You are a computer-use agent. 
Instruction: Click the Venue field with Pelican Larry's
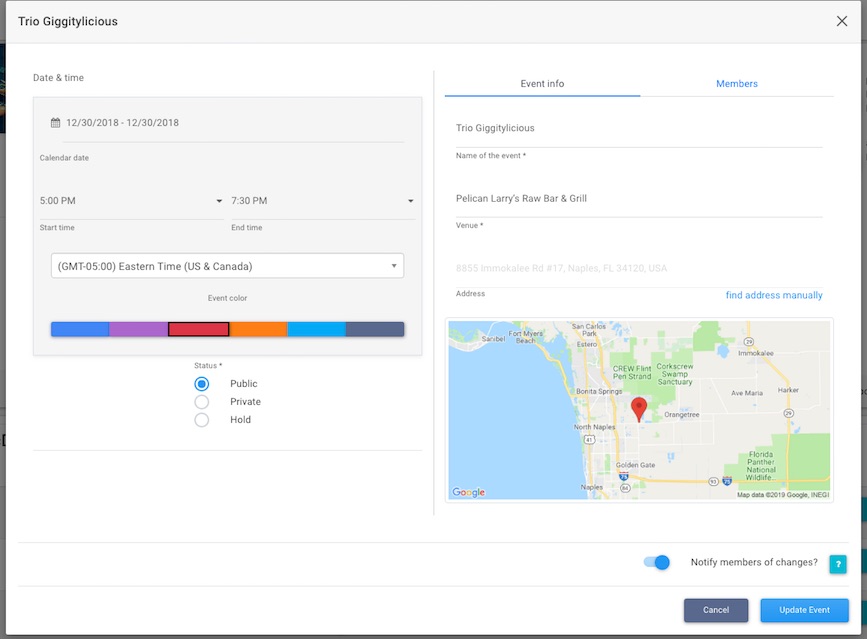[638, 199]
